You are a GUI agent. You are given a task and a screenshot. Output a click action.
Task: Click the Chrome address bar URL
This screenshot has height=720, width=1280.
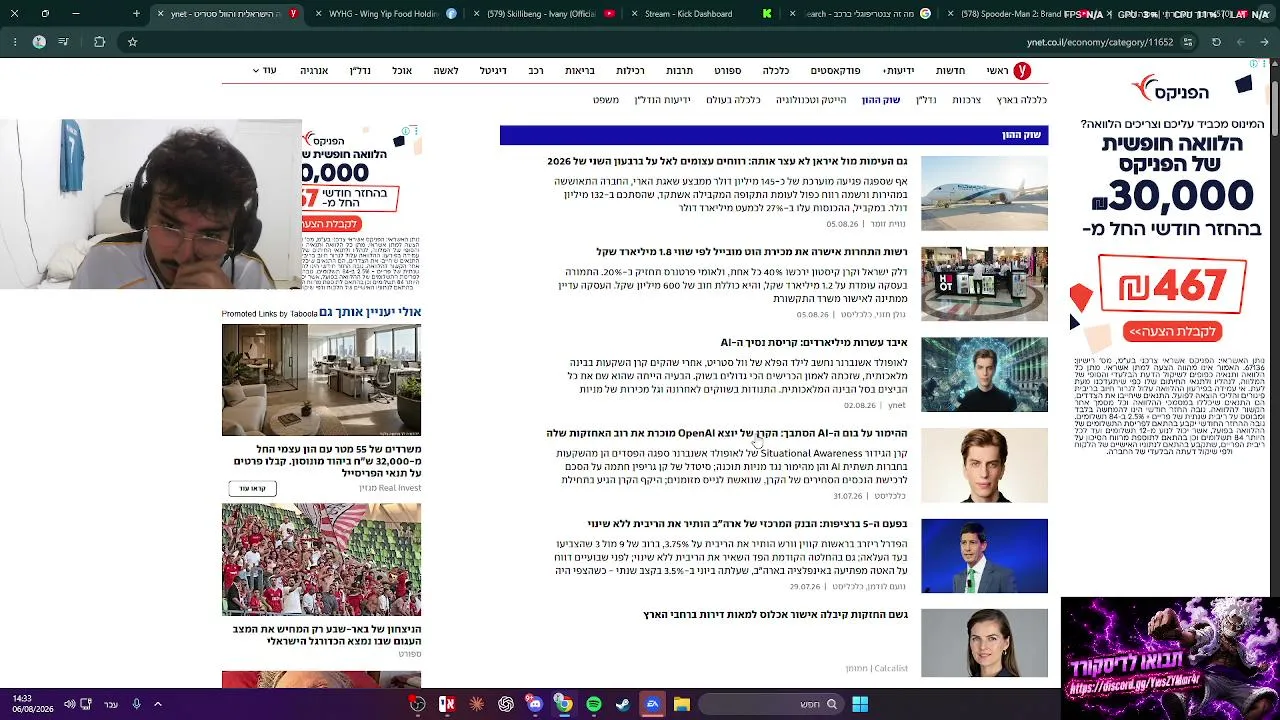pyautogui.click(x=1100, y=42)
